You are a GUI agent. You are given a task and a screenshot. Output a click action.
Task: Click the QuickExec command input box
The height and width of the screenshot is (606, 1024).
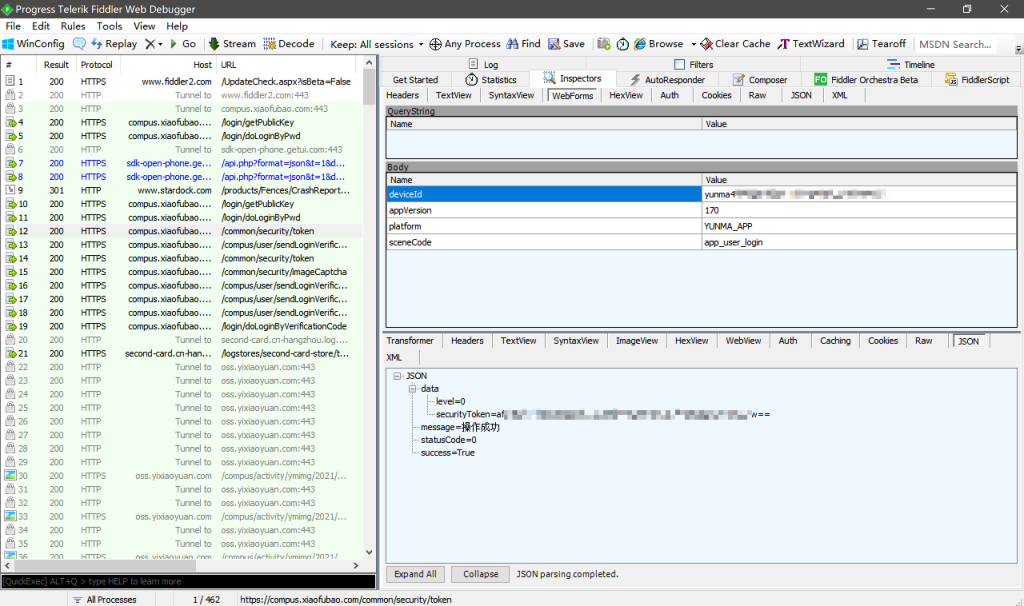(188, 581)
